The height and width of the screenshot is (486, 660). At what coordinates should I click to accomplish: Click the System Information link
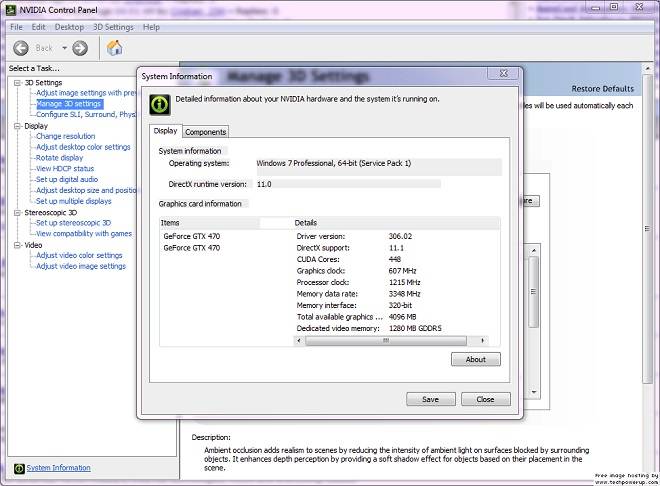[59, 468]
